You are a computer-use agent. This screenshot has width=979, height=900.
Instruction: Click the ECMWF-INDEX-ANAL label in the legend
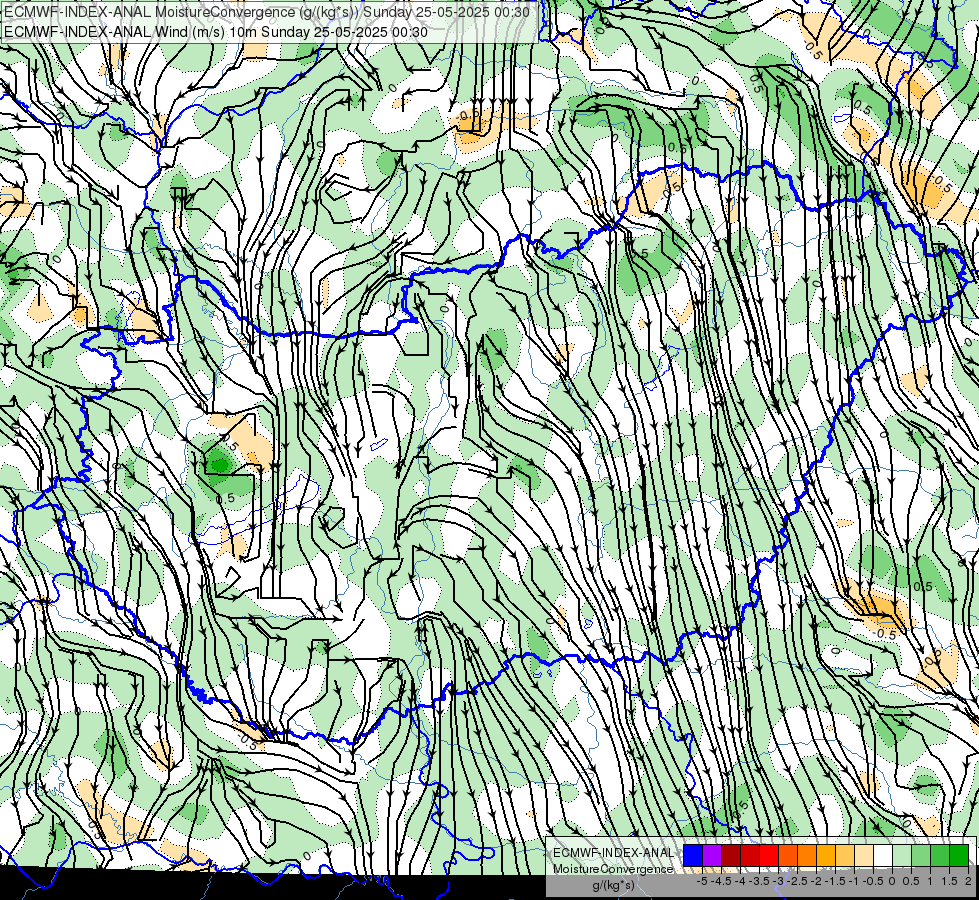pyautogui.click(x=614, y=853)
